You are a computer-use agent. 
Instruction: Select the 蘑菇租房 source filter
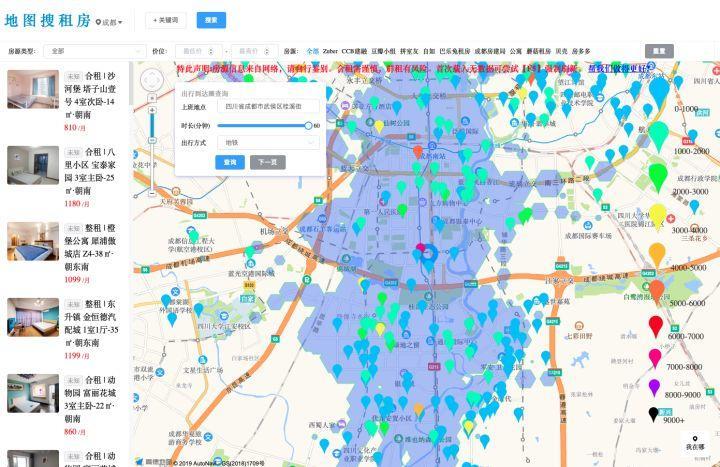(x=539, y=51)
